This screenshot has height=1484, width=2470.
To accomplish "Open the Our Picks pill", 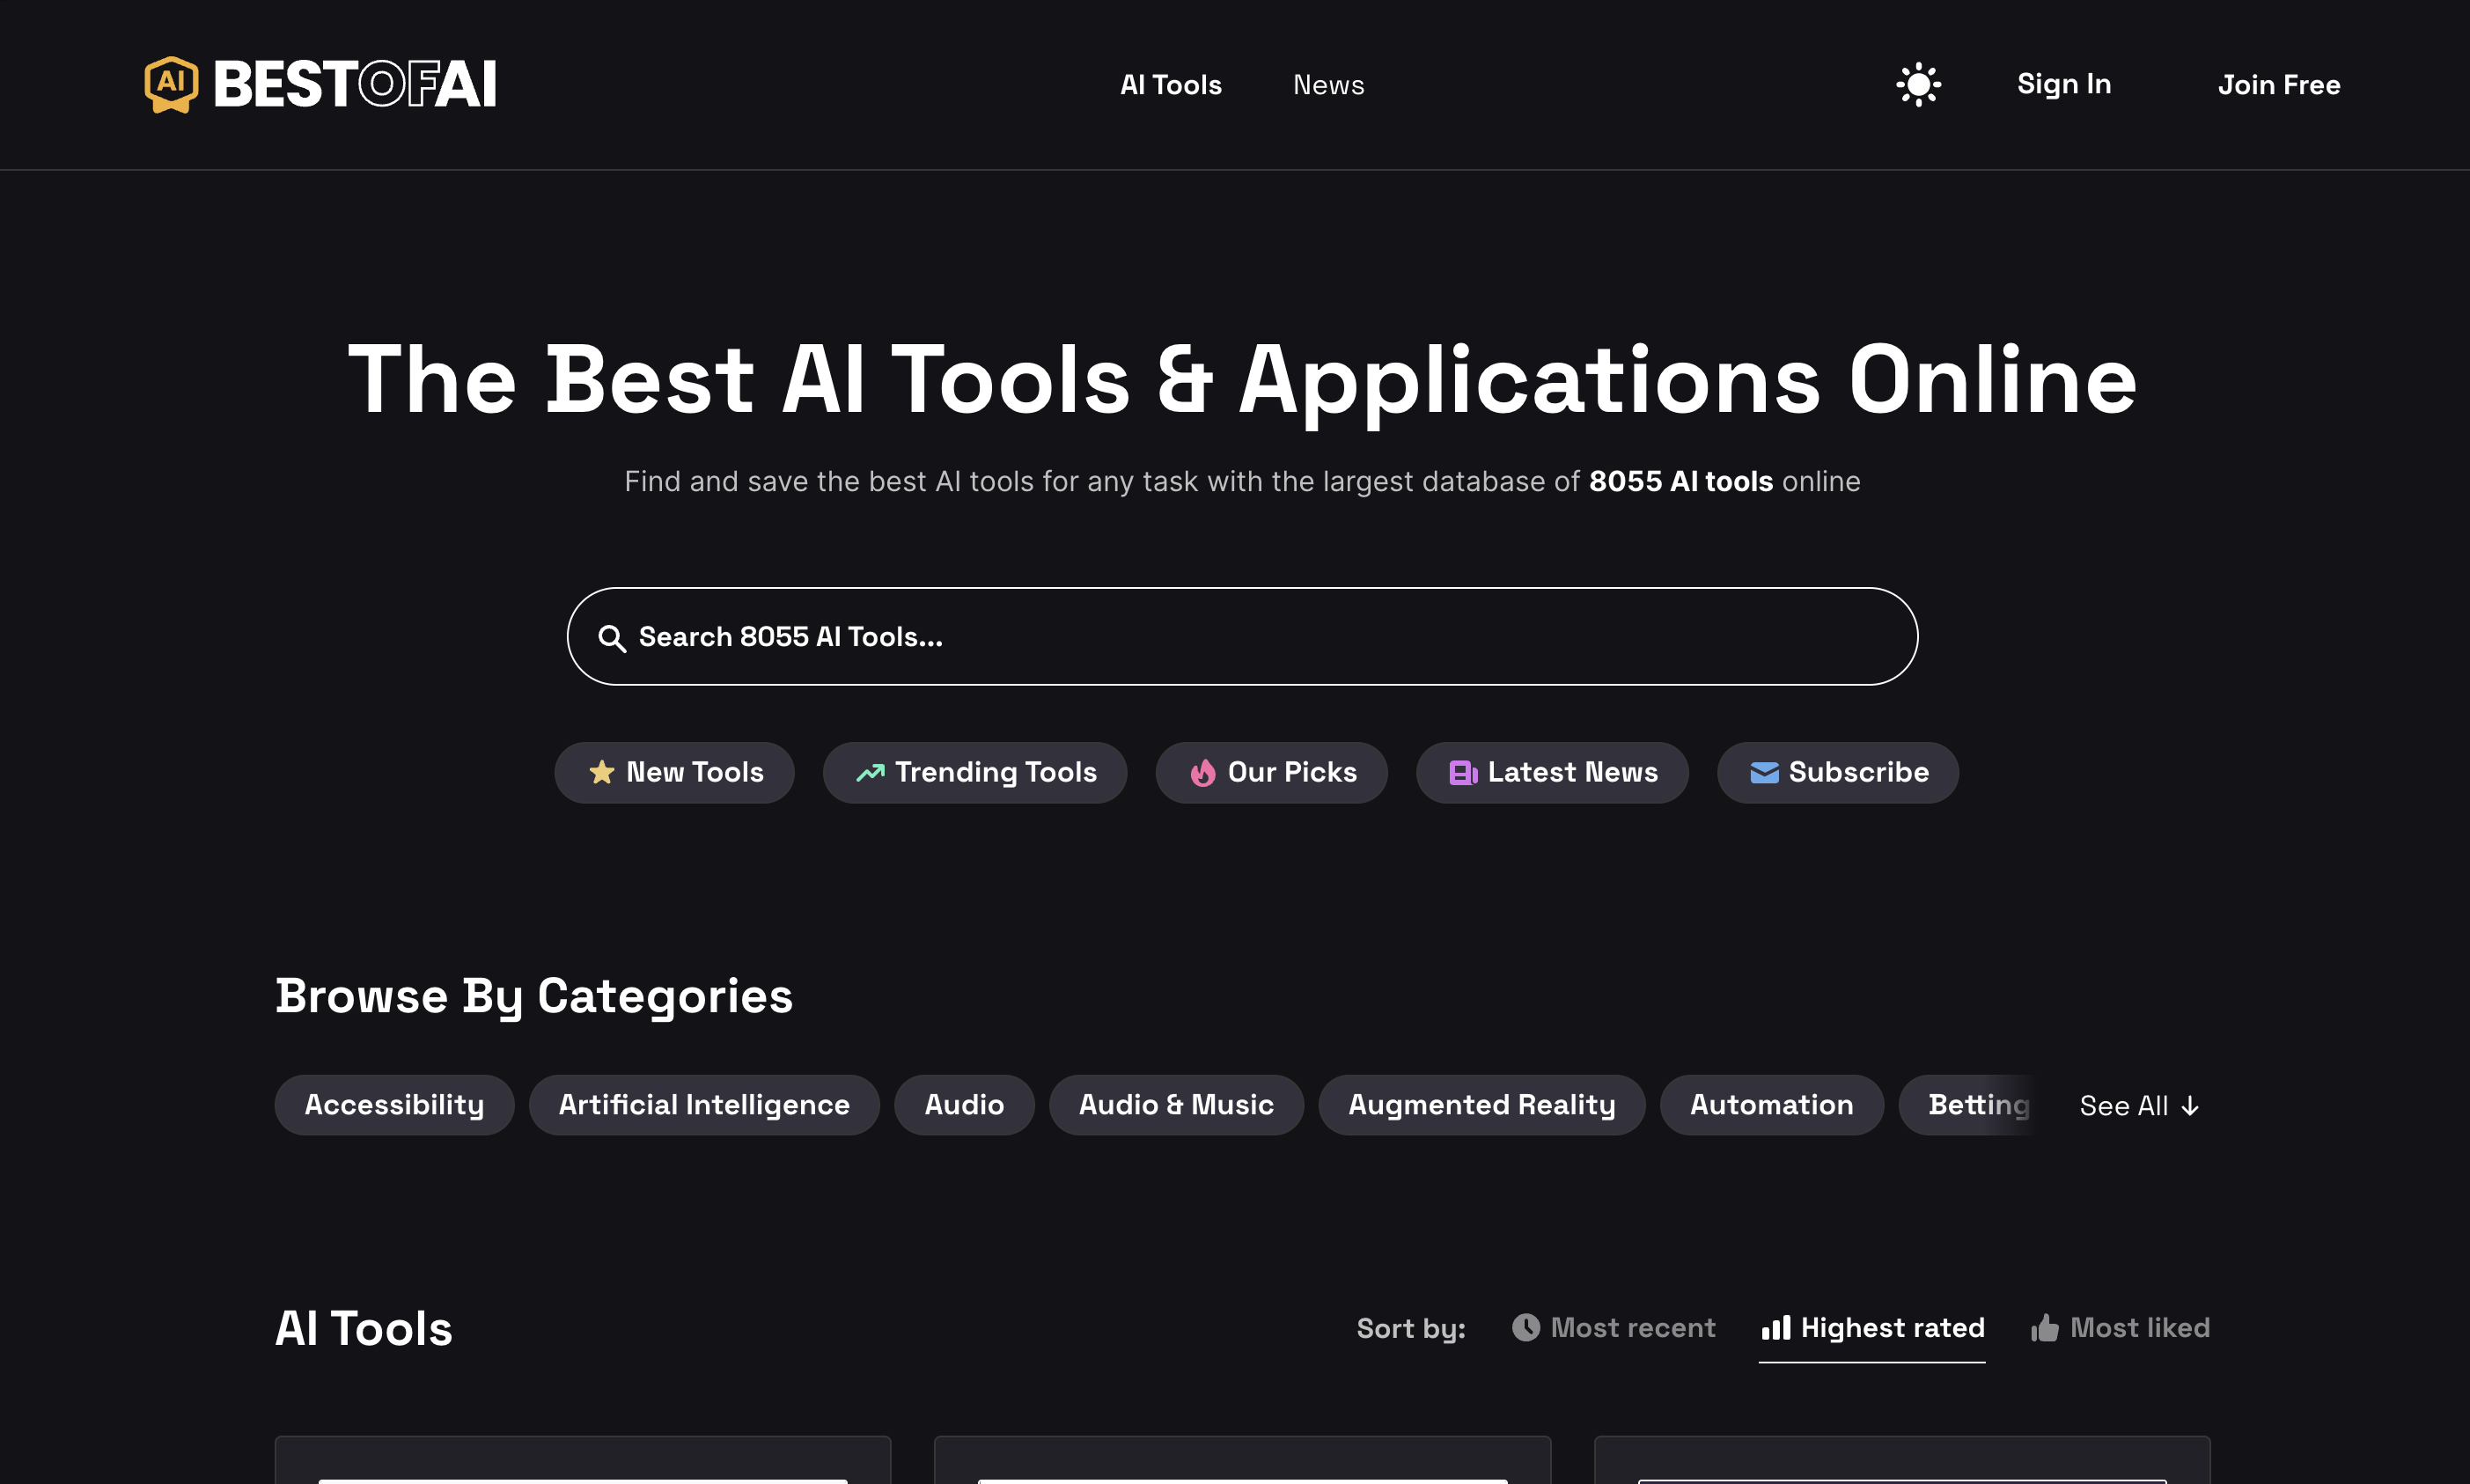I will tap(1271, 772).
